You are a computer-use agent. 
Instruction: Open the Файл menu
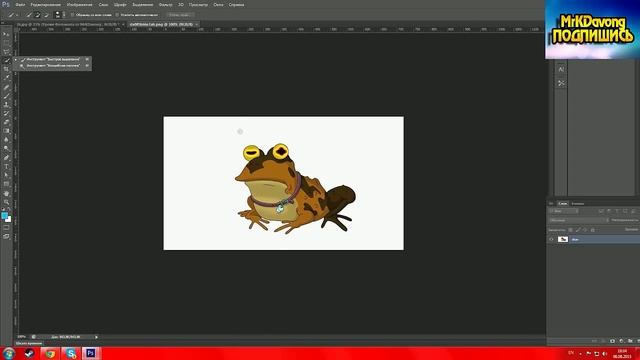pyautogui.click(x=20, y=4)
